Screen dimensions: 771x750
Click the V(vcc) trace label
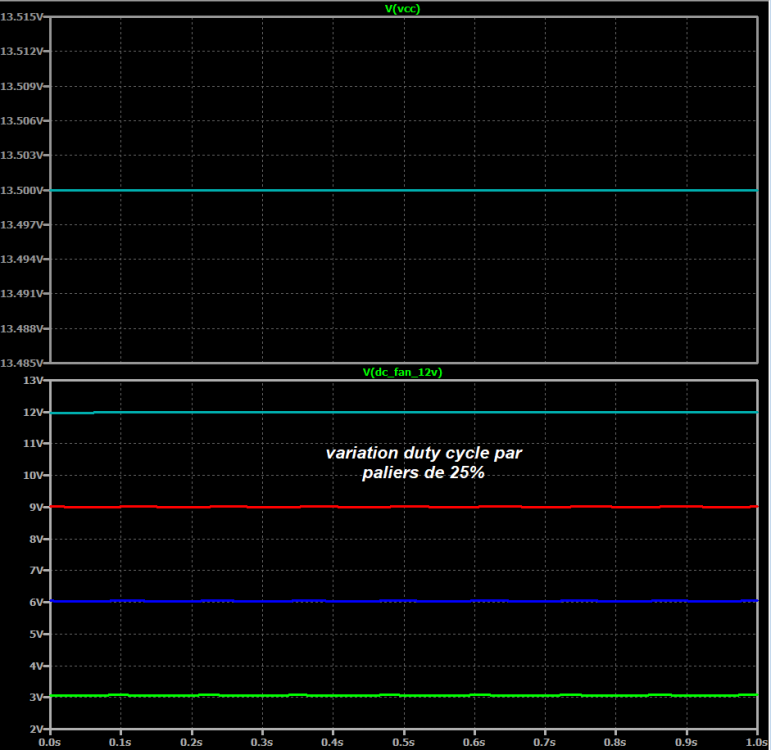click(x=402, y=9)
